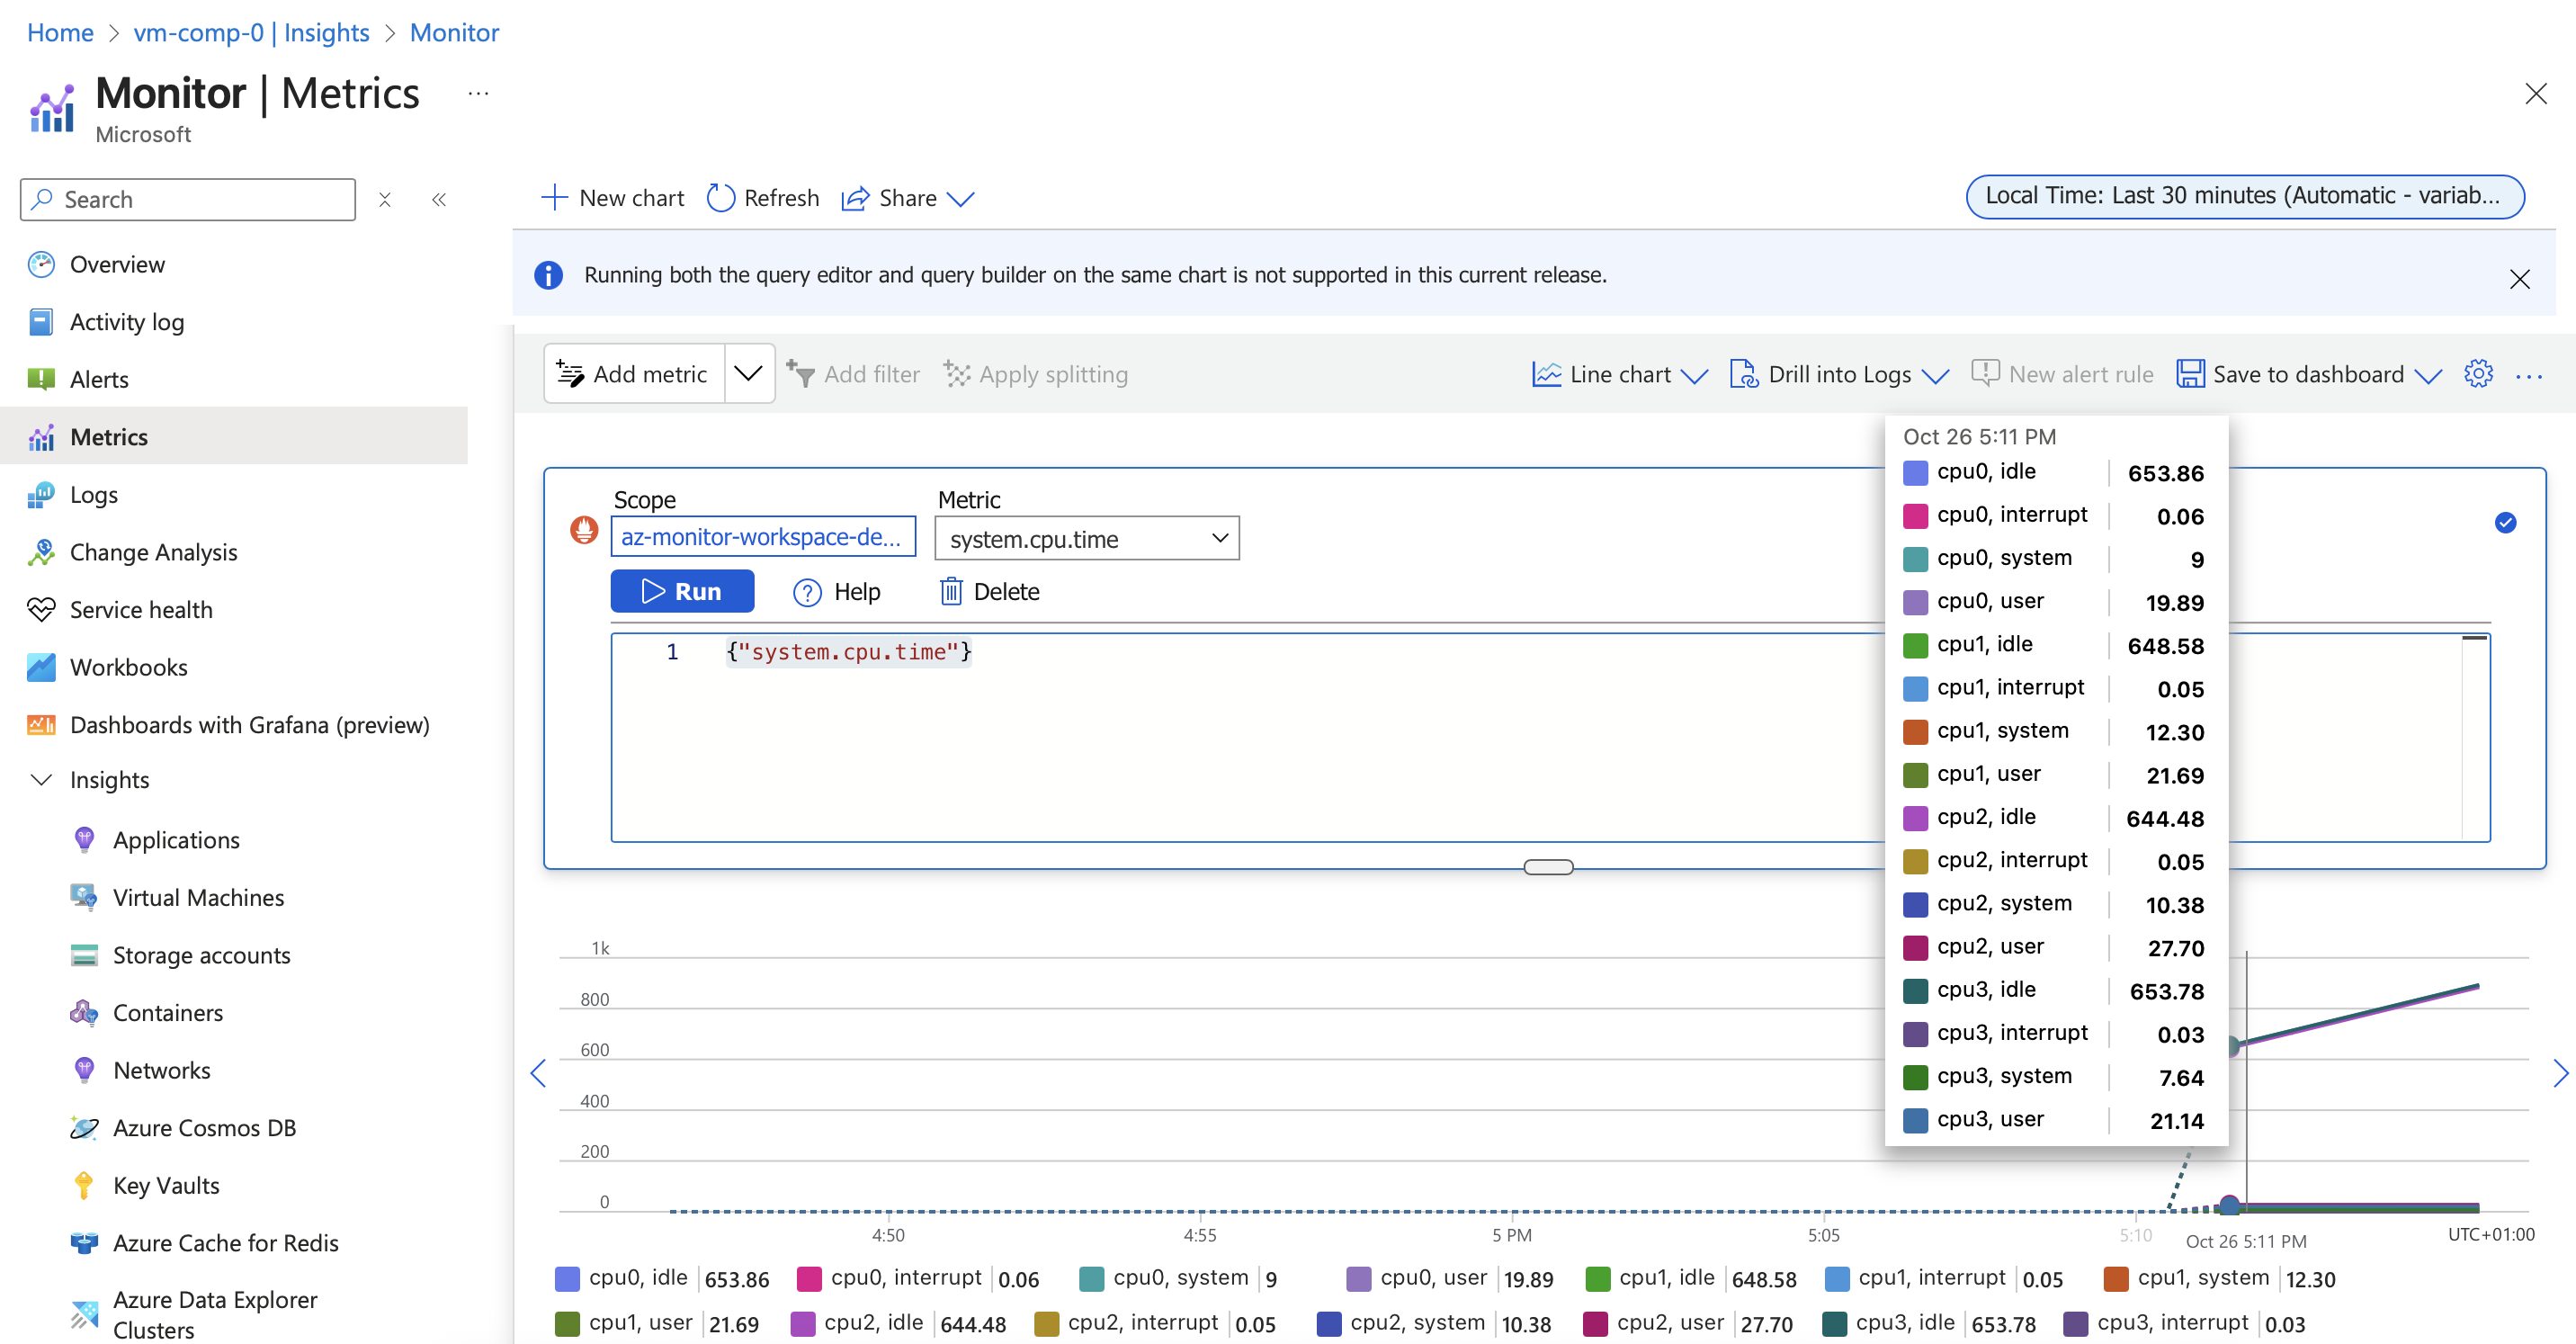Toggle the cpu0, idle series in legend

point(638,1278)
